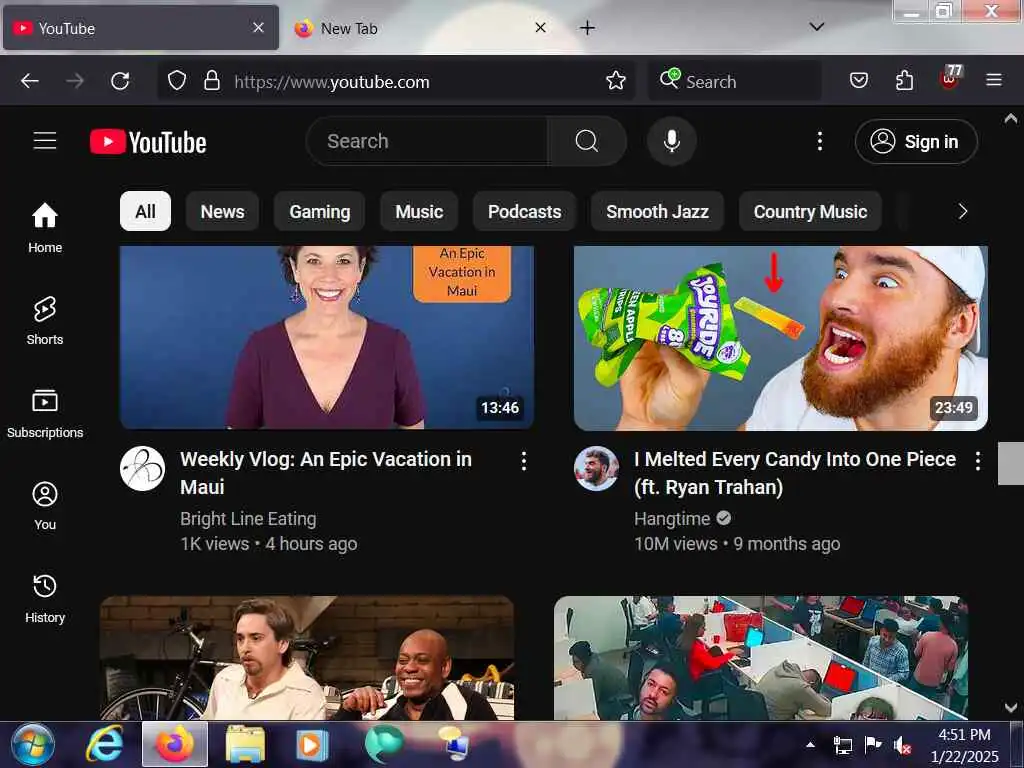Image resolution: width=1024 pixels, height=768 pixels.
Task: Launch Internet Explorer from the taskbar
Action: point(104,744)
